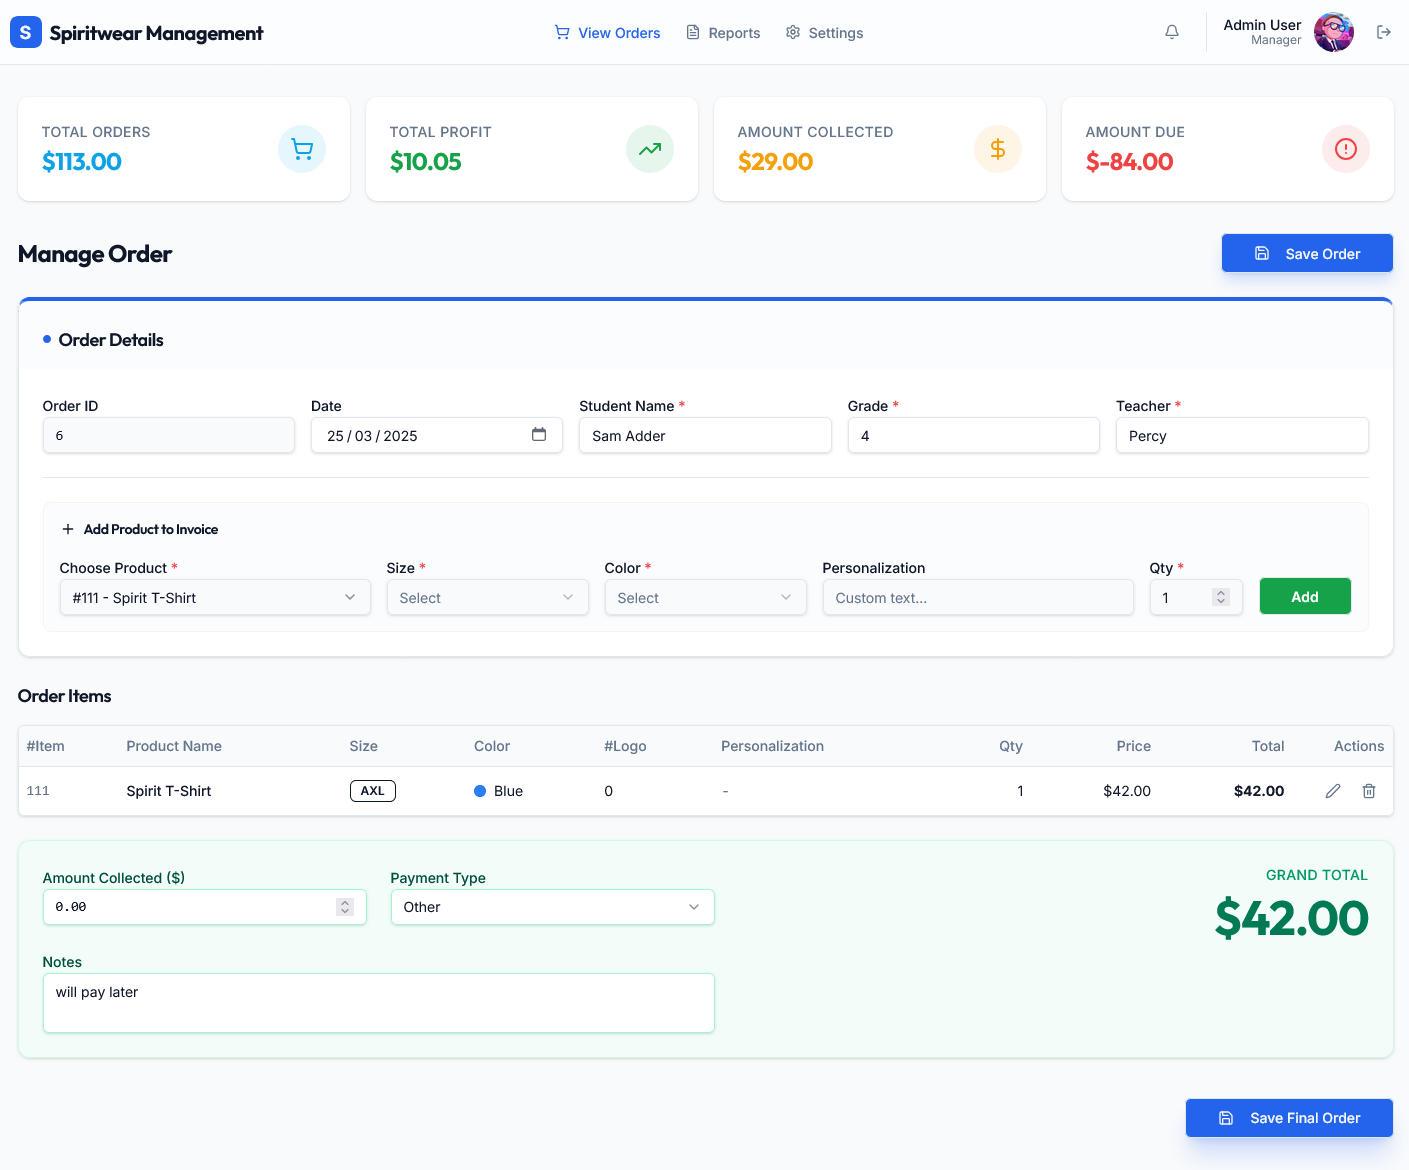Click the Order Items heading
Image resolution: width=1409 pixels, height=1170 pixels.
point(65,696)
